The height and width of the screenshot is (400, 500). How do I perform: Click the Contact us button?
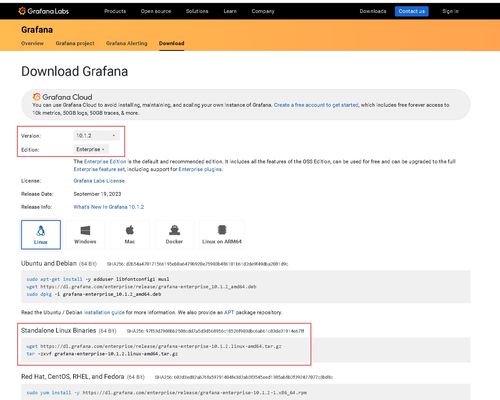pos(412,11)
